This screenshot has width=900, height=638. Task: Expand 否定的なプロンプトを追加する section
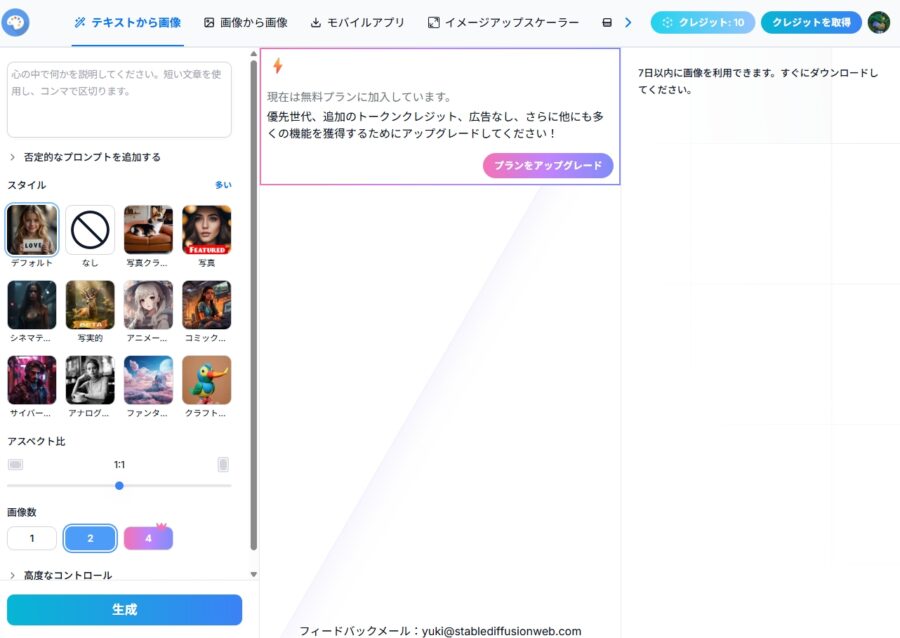[x=85, y=157]
